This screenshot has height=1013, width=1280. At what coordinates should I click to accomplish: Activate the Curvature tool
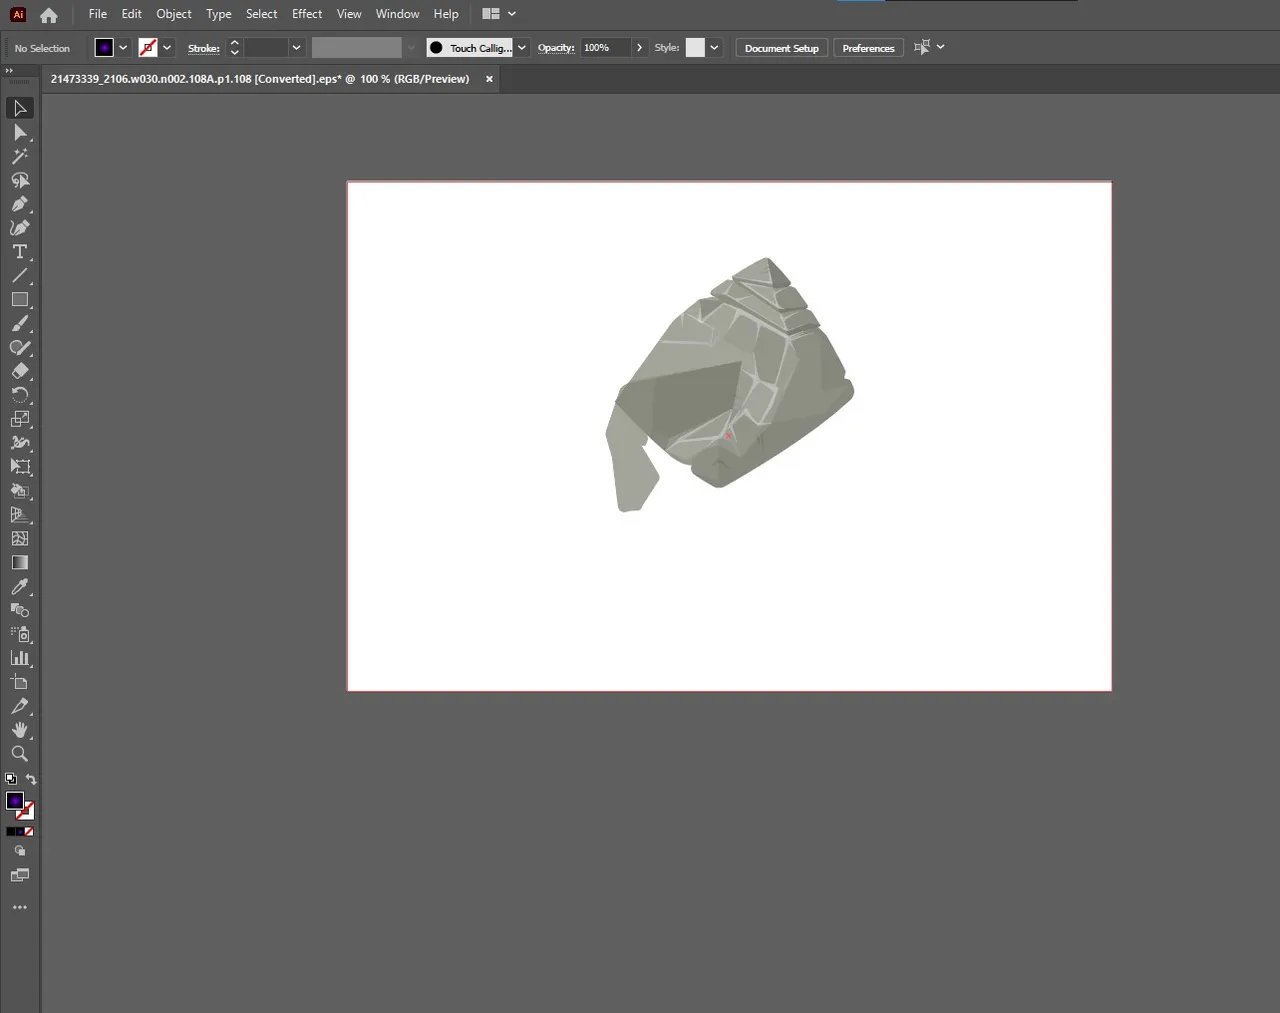click(20, 228)
